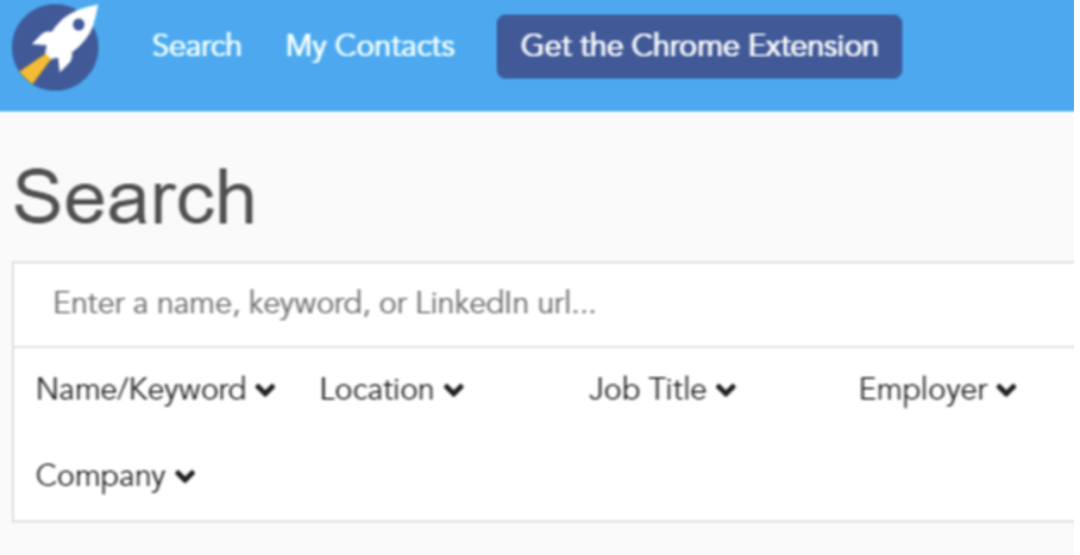Click the large Search page heading
Viewport: 1080px width, 555px height.
[134, 197]
